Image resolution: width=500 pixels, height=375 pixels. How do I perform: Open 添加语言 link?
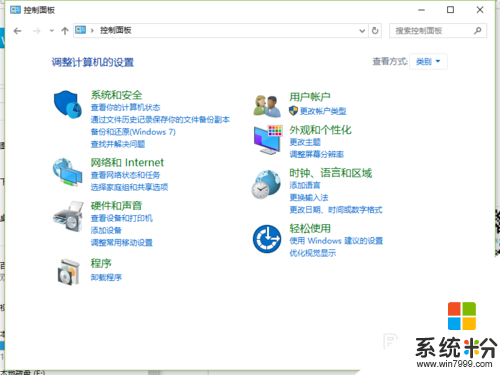click(x=305, y=185)
